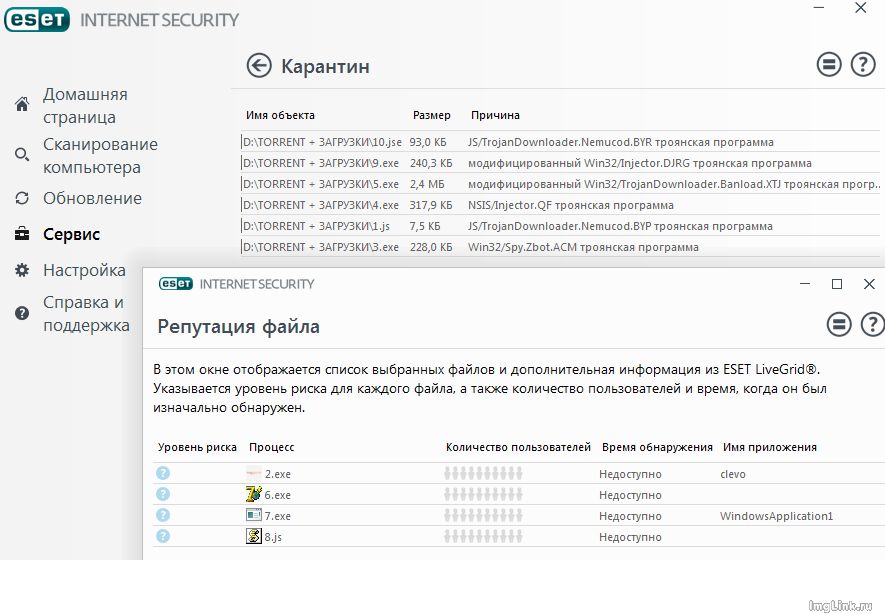
Task: Click the 8.js script file icon
Action: [x=254, y=537]
